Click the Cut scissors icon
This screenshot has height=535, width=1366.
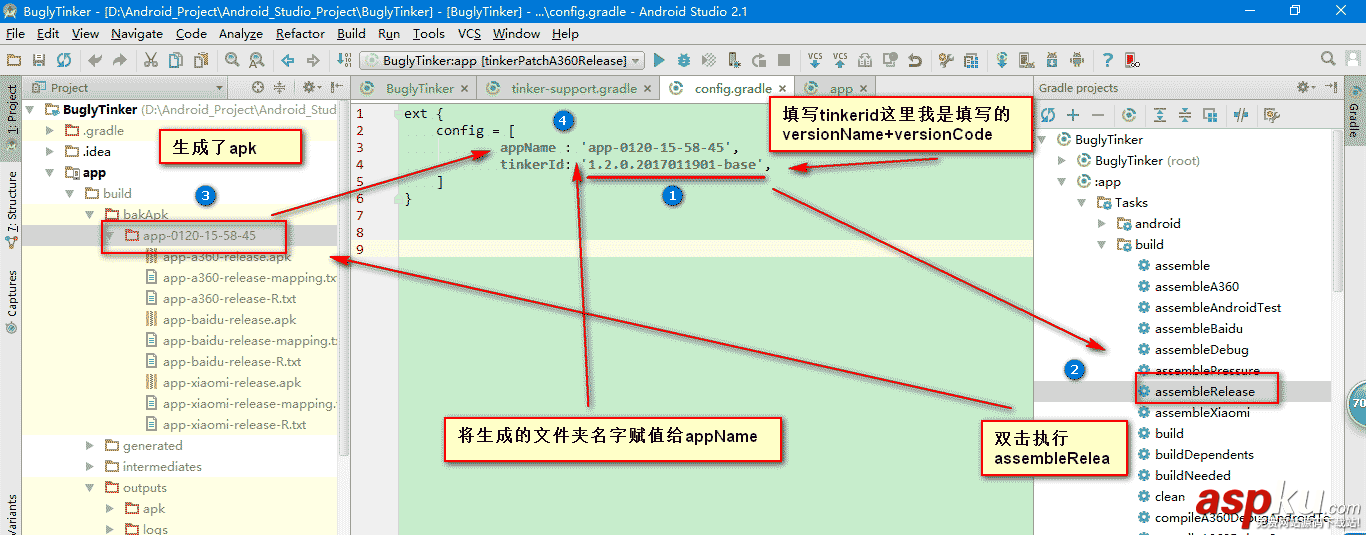pos(151,61)
